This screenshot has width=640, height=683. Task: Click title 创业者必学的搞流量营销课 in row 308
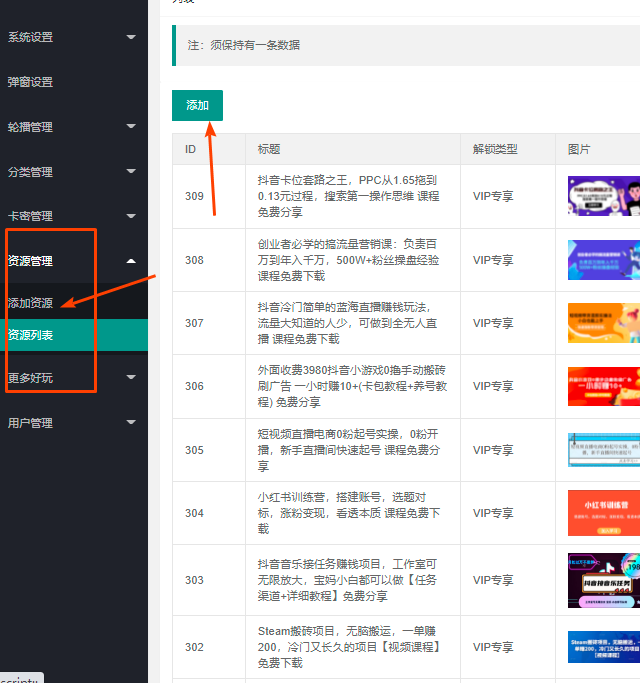[349, 260]
